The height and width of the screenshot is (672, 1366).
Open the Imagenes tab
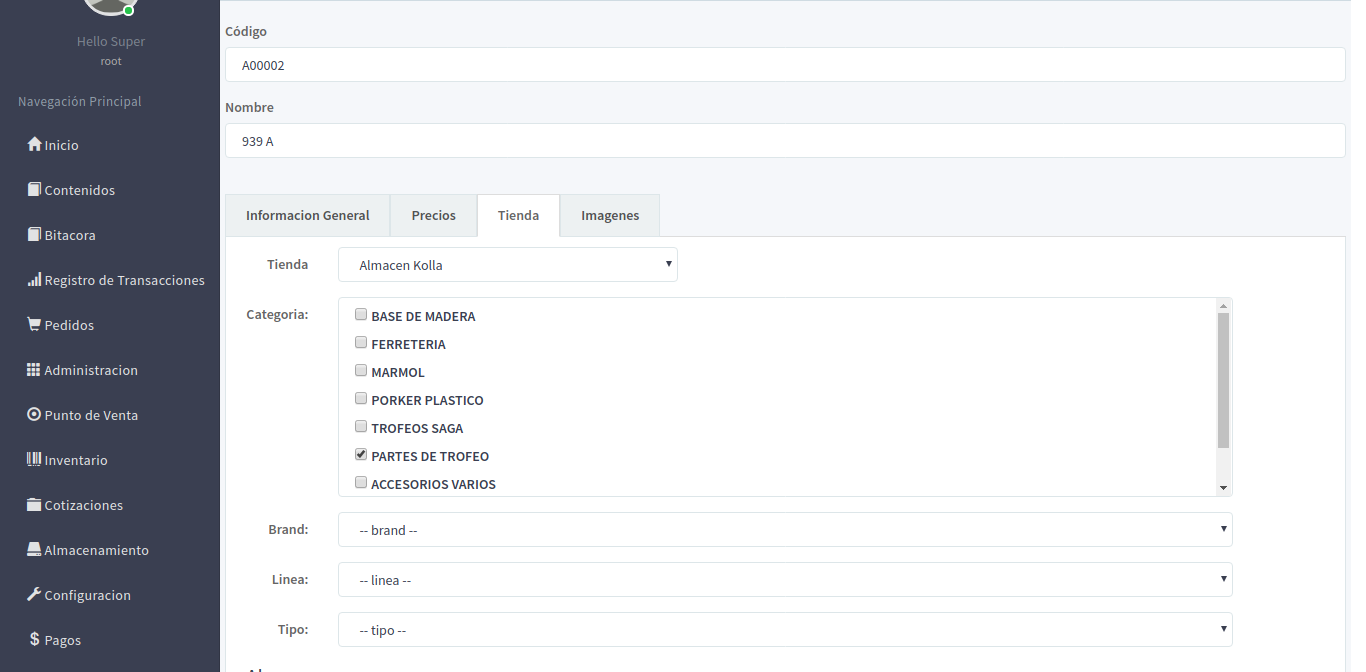click(x=609, y=215)
